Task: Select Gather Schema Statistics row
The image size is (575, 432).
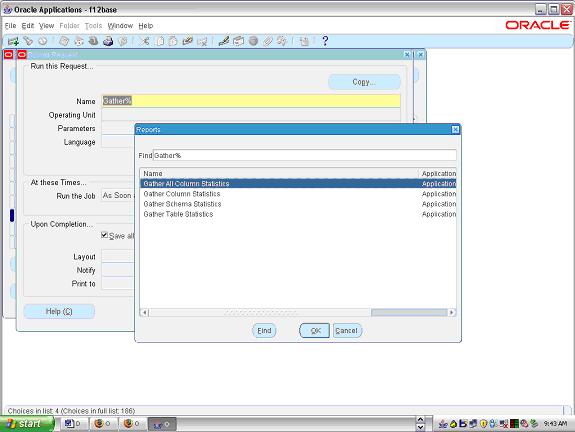Action: click(x=298, y=204)
